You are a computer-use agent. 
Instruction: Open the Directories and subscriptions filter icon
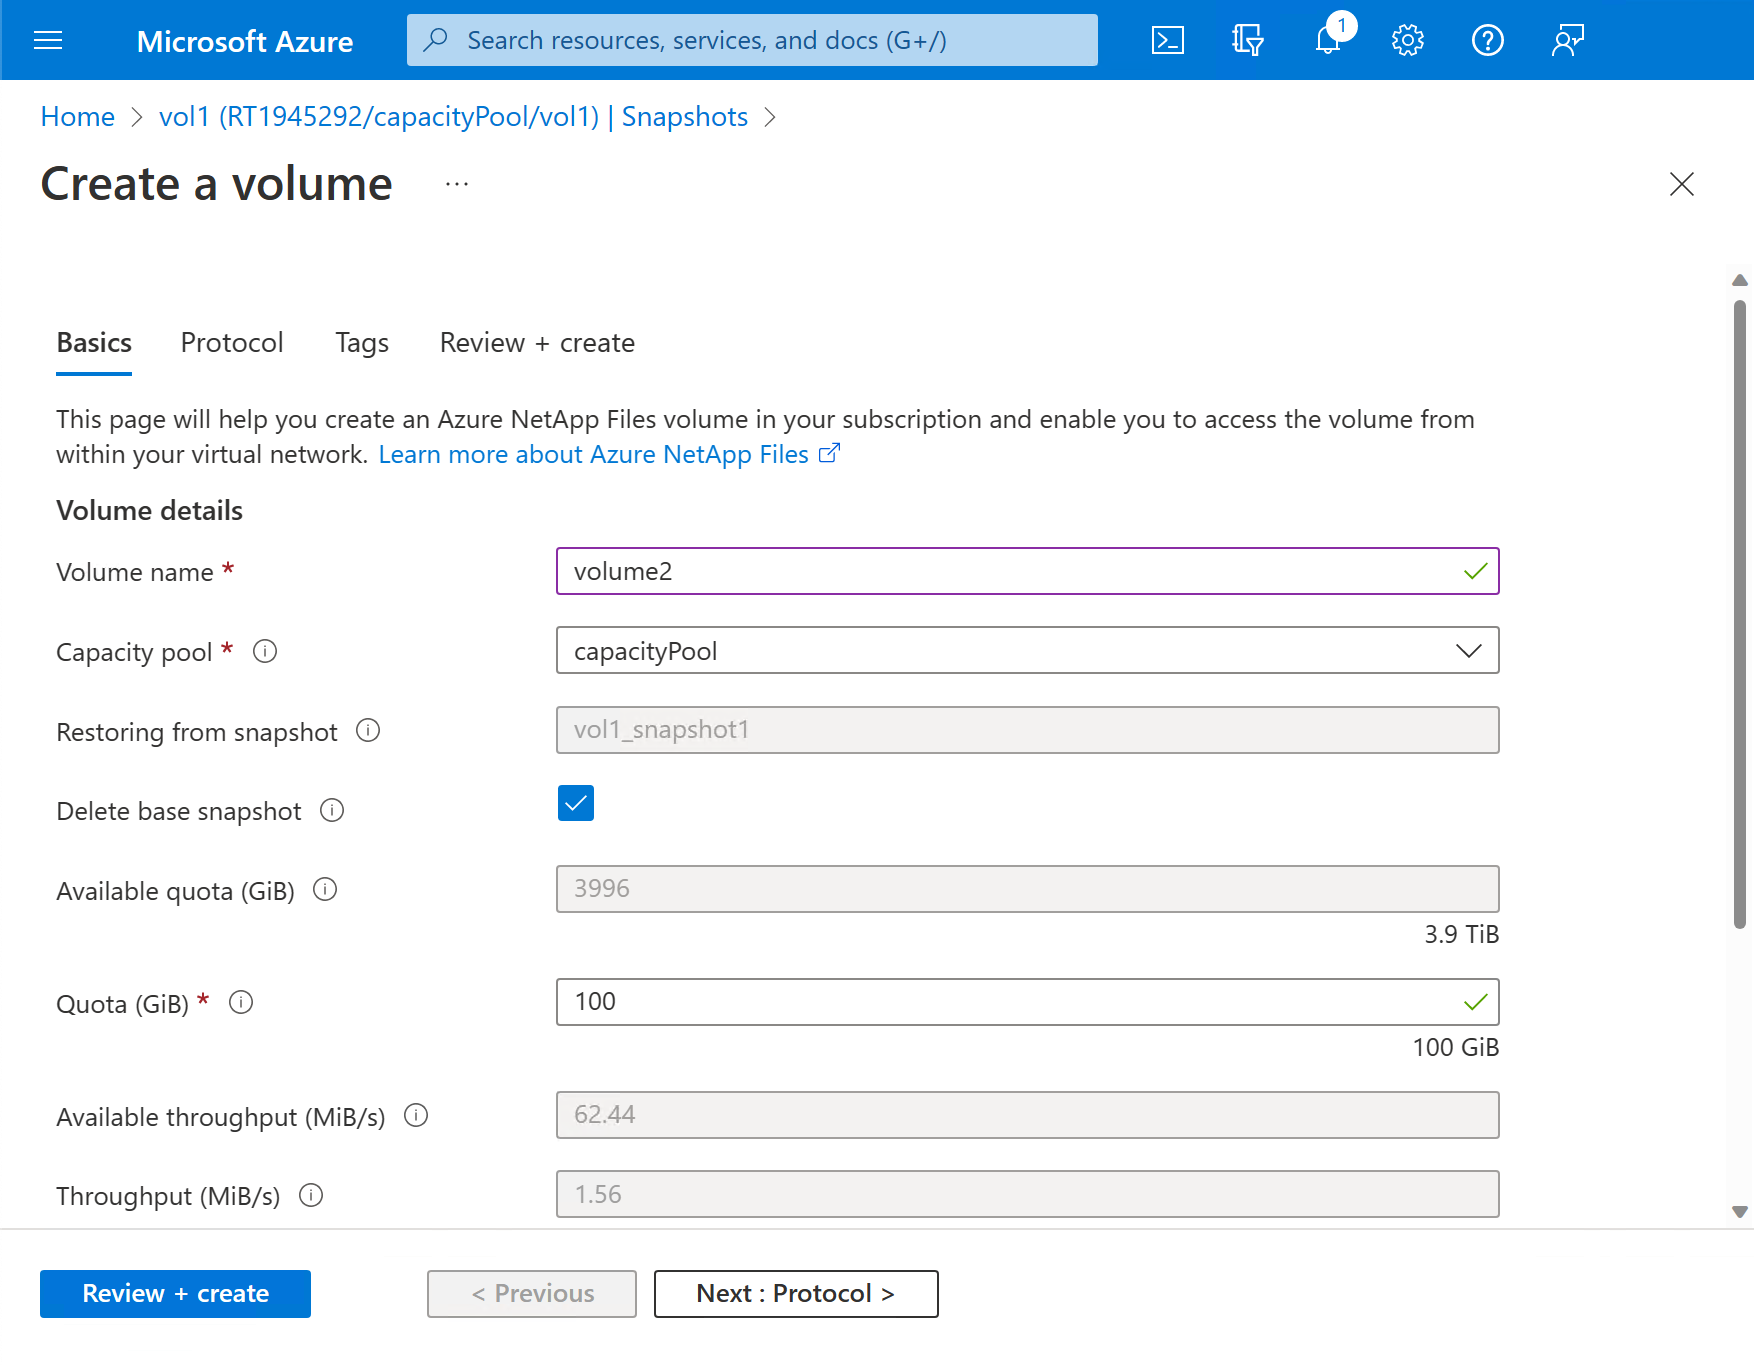pyautogui.click(x=1247, y=40)
